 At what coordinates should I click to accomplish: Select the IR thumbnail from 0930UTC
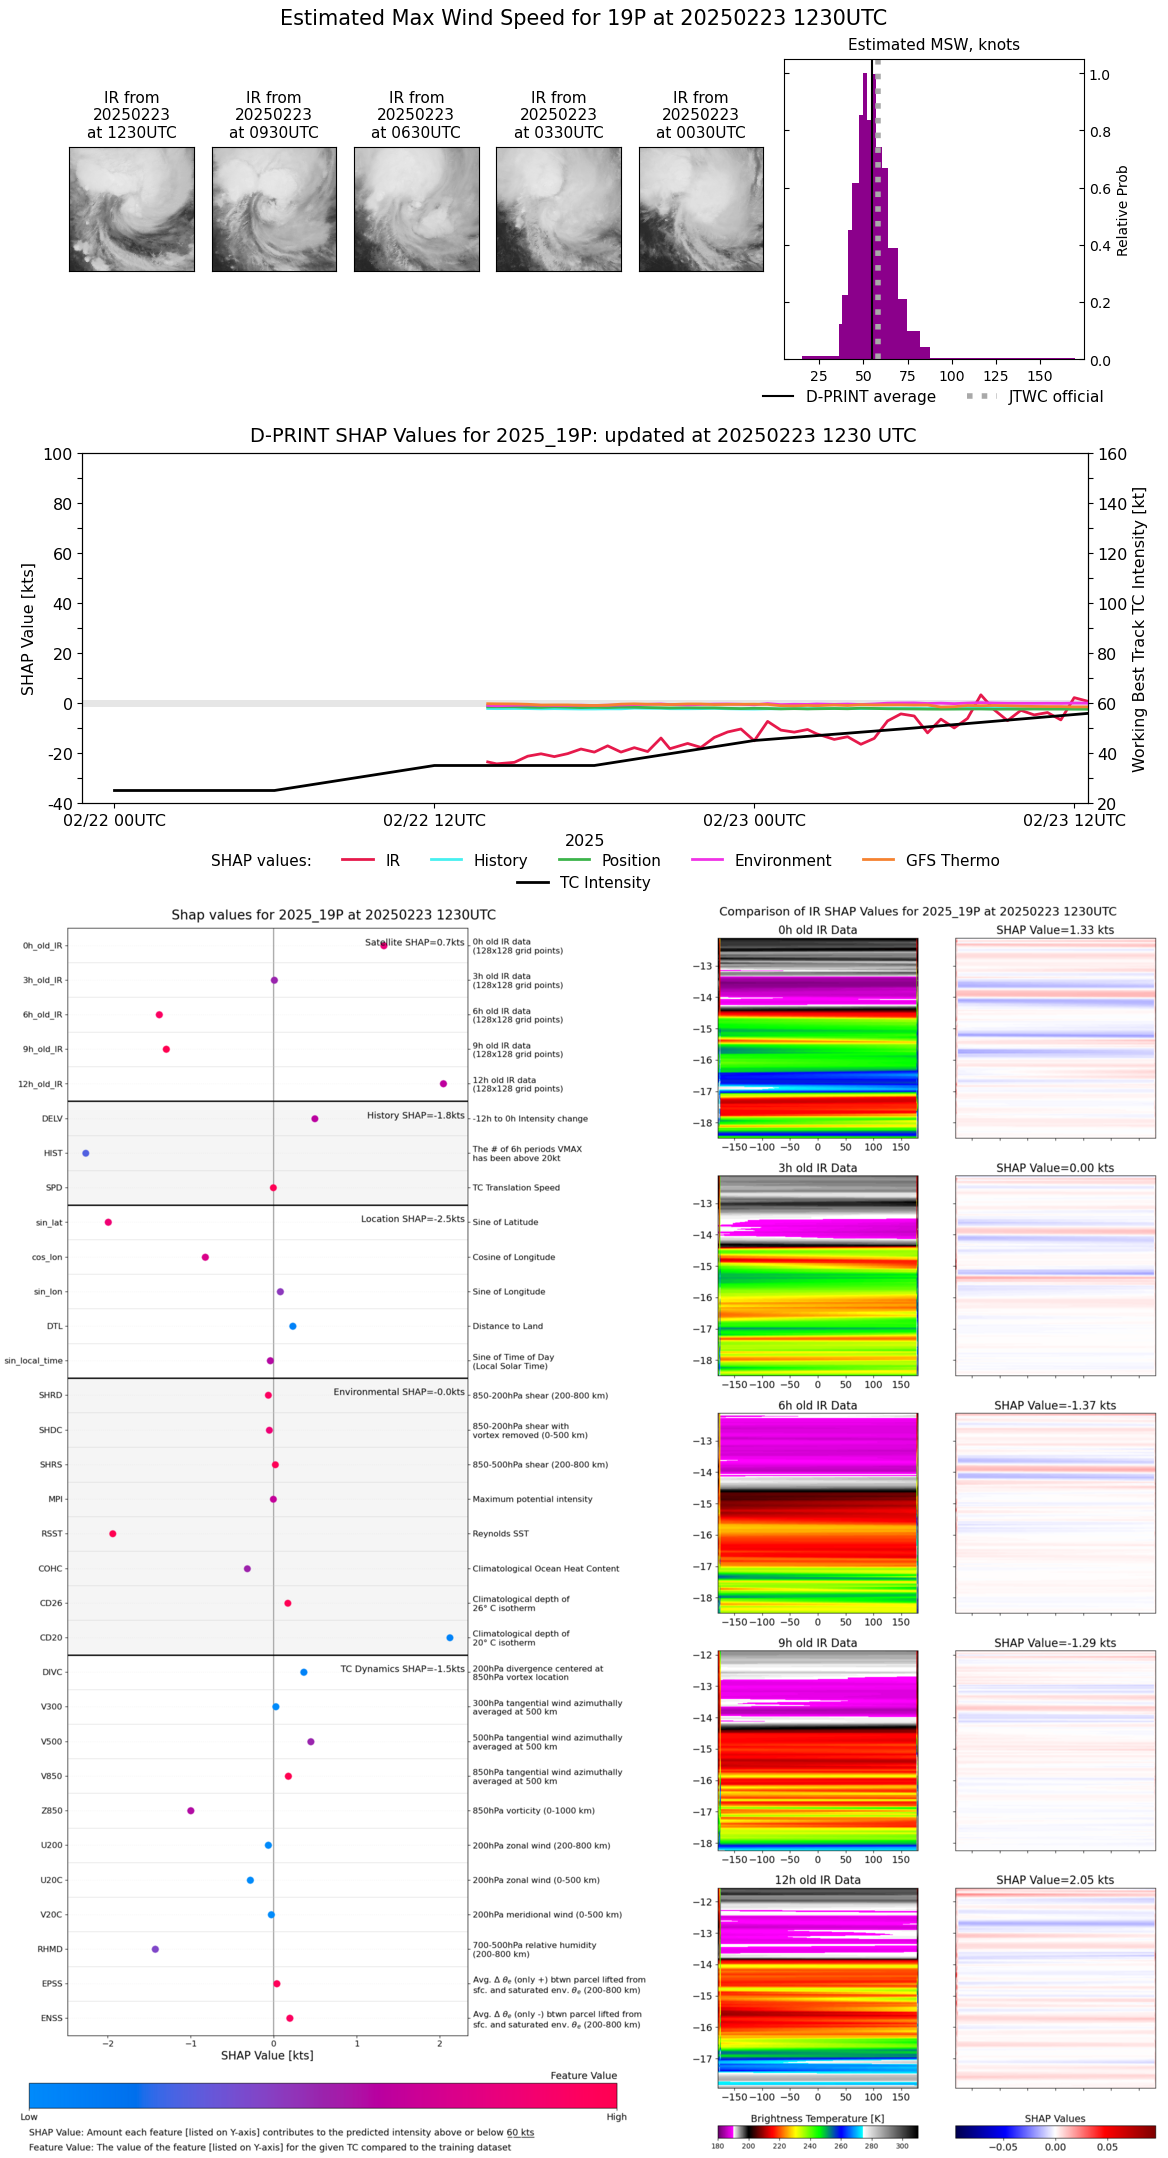[274, 209]
